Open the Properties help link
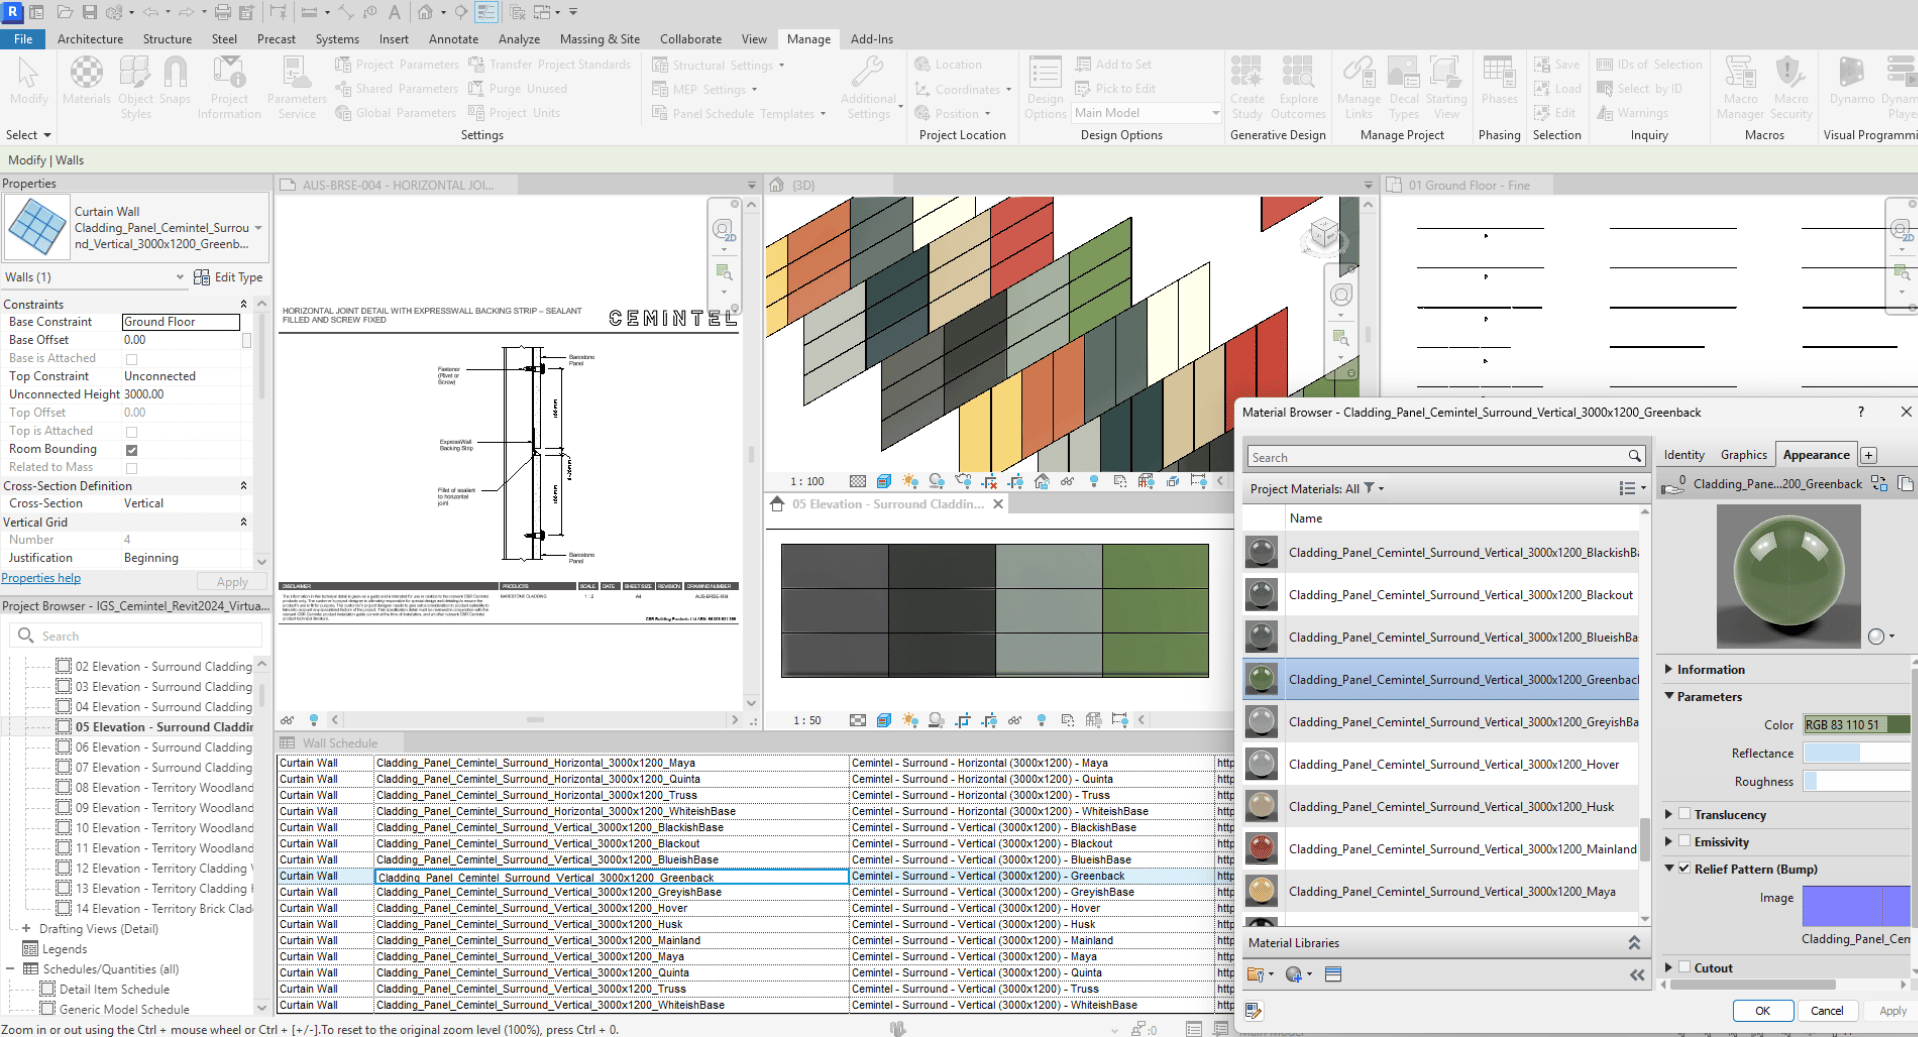This screenshot has height=1037, width=1918. click(x=41, y=578)
